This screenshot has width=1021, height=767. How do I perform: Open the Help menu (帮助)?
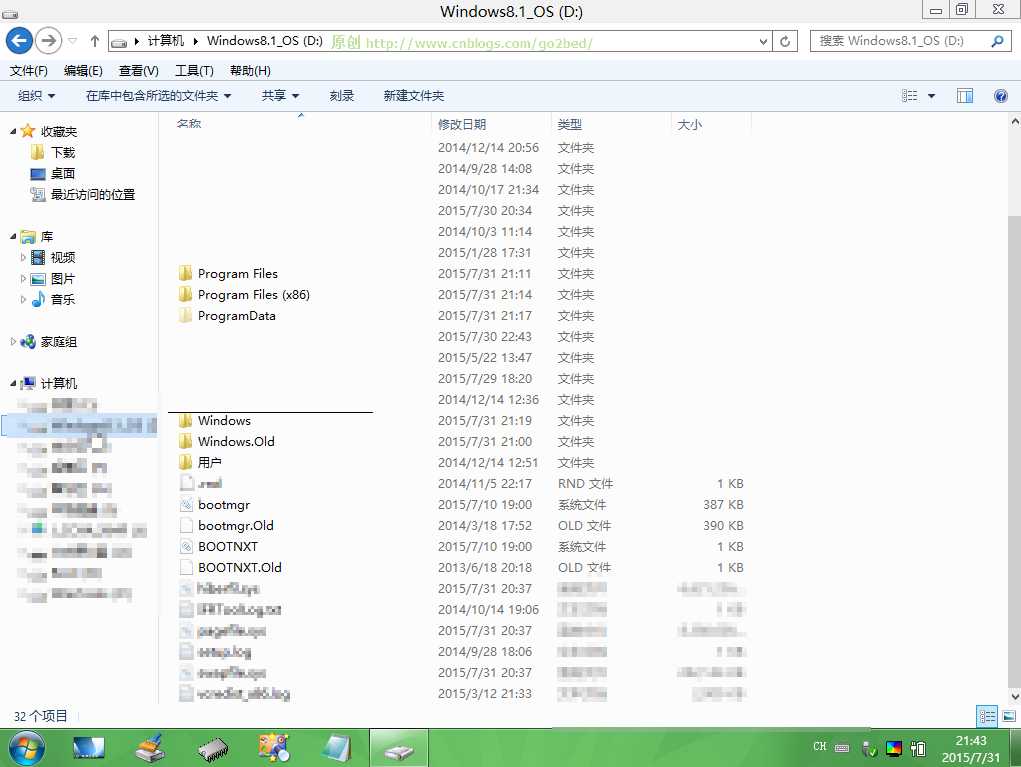click(250, 70)
